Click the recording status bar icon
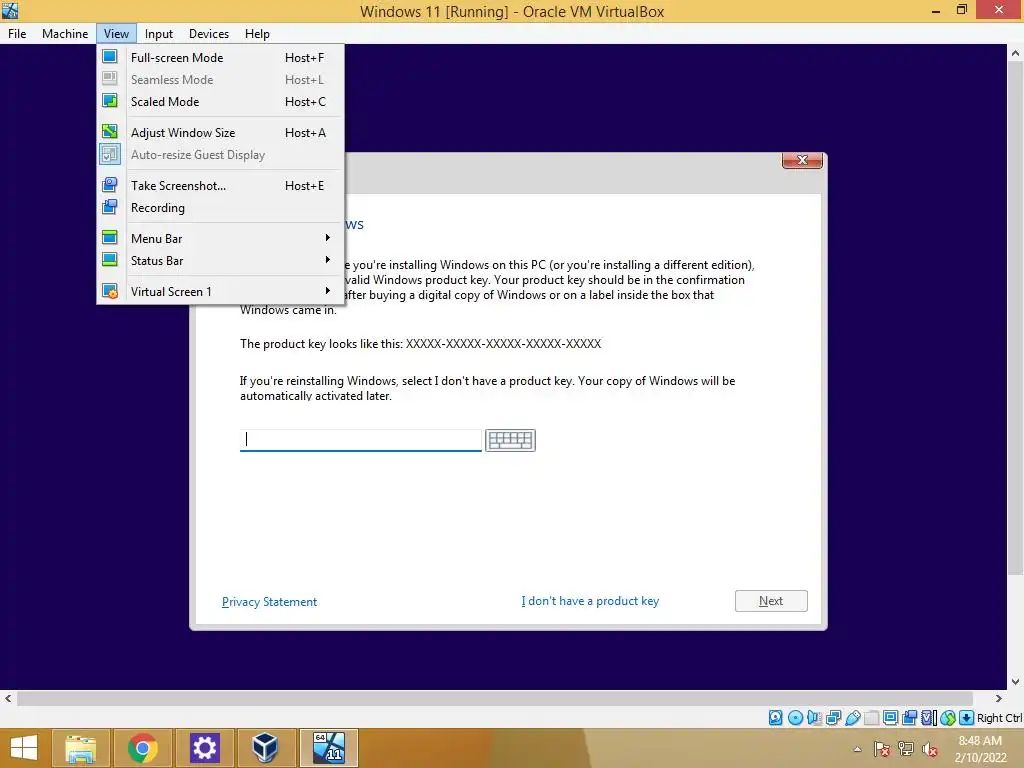The width and height of the screenshot is (1024, 768). point(909,718)
